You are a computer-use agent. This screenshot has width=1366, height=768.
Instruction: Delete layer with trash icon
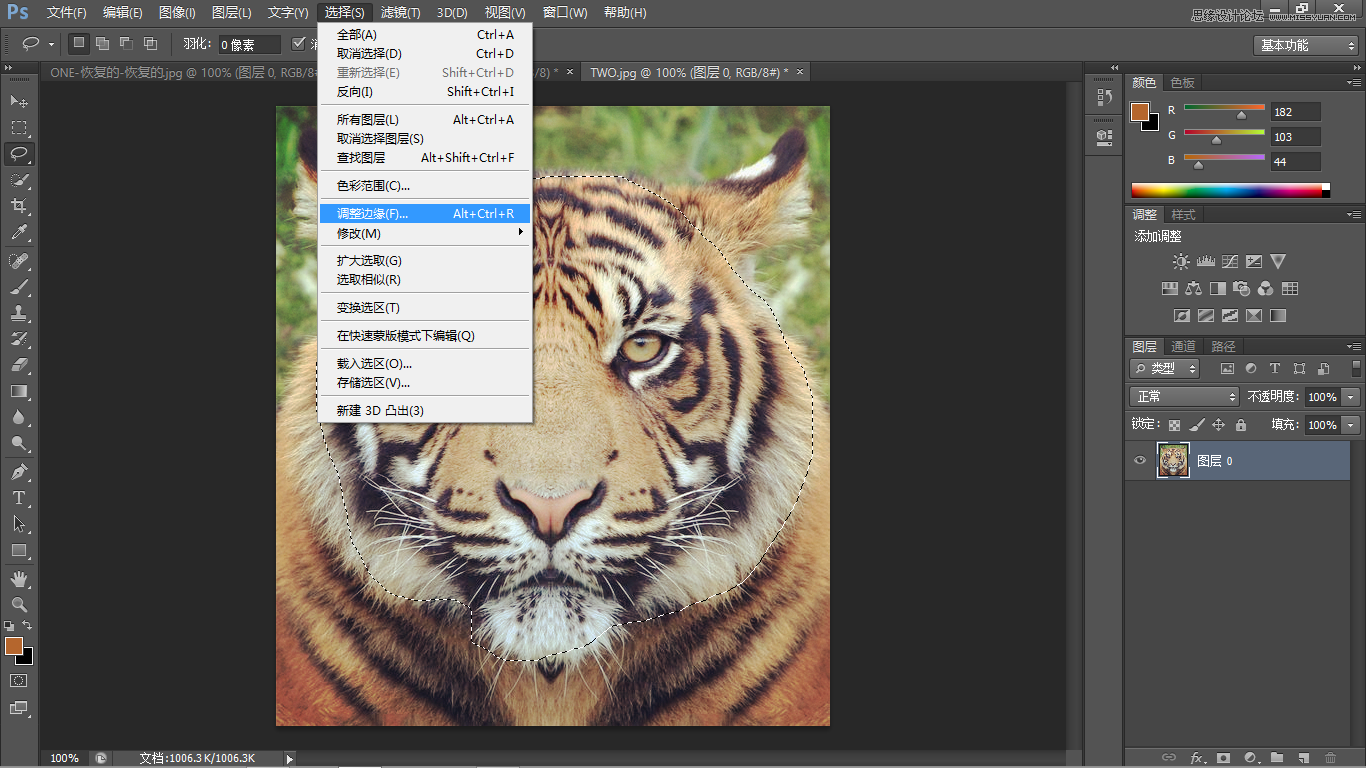(1330, 758)
